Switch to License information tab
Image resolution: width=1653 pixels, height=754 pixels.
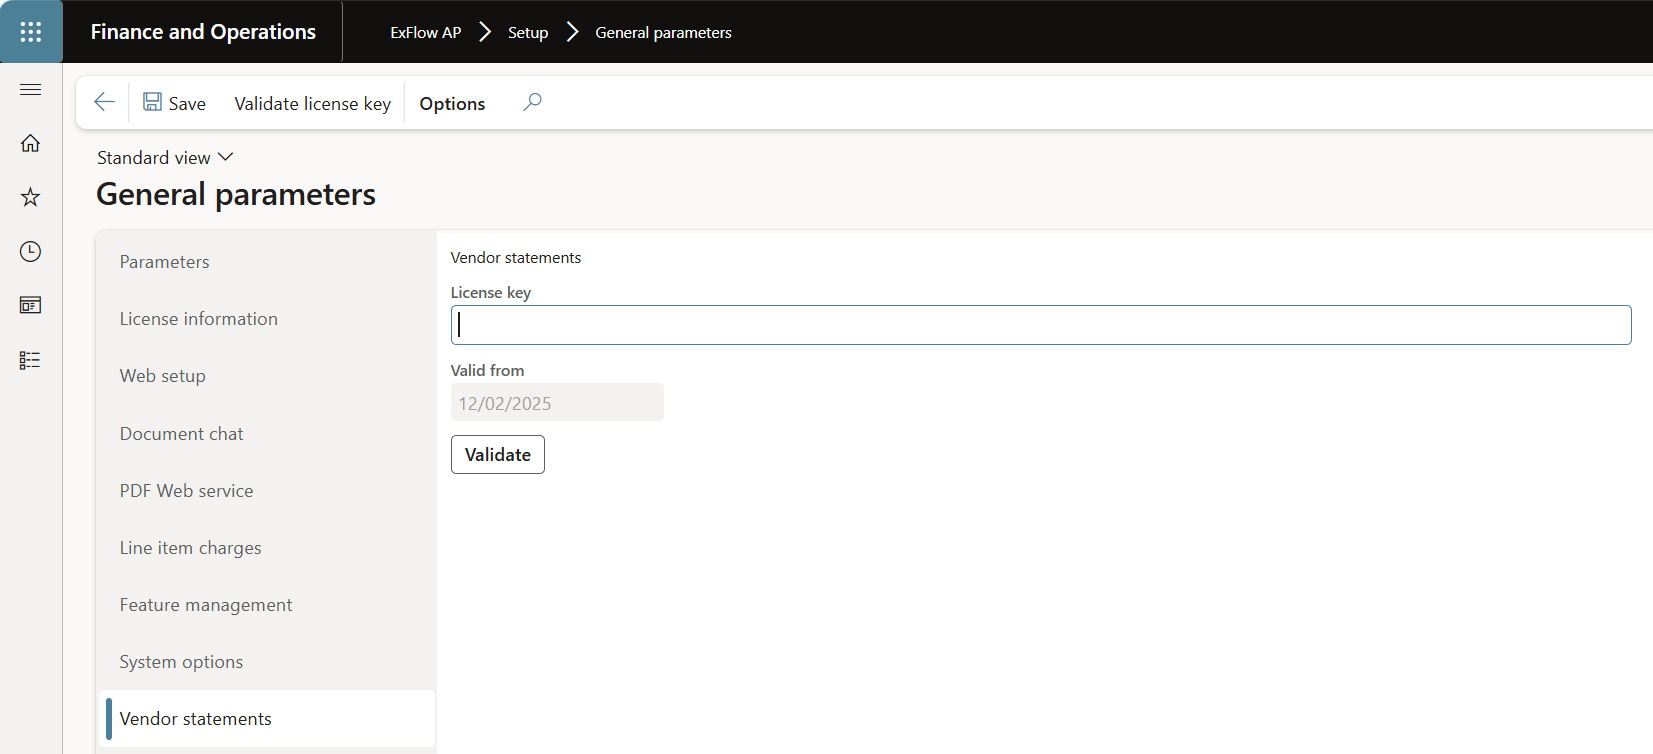tap(199, 319)
